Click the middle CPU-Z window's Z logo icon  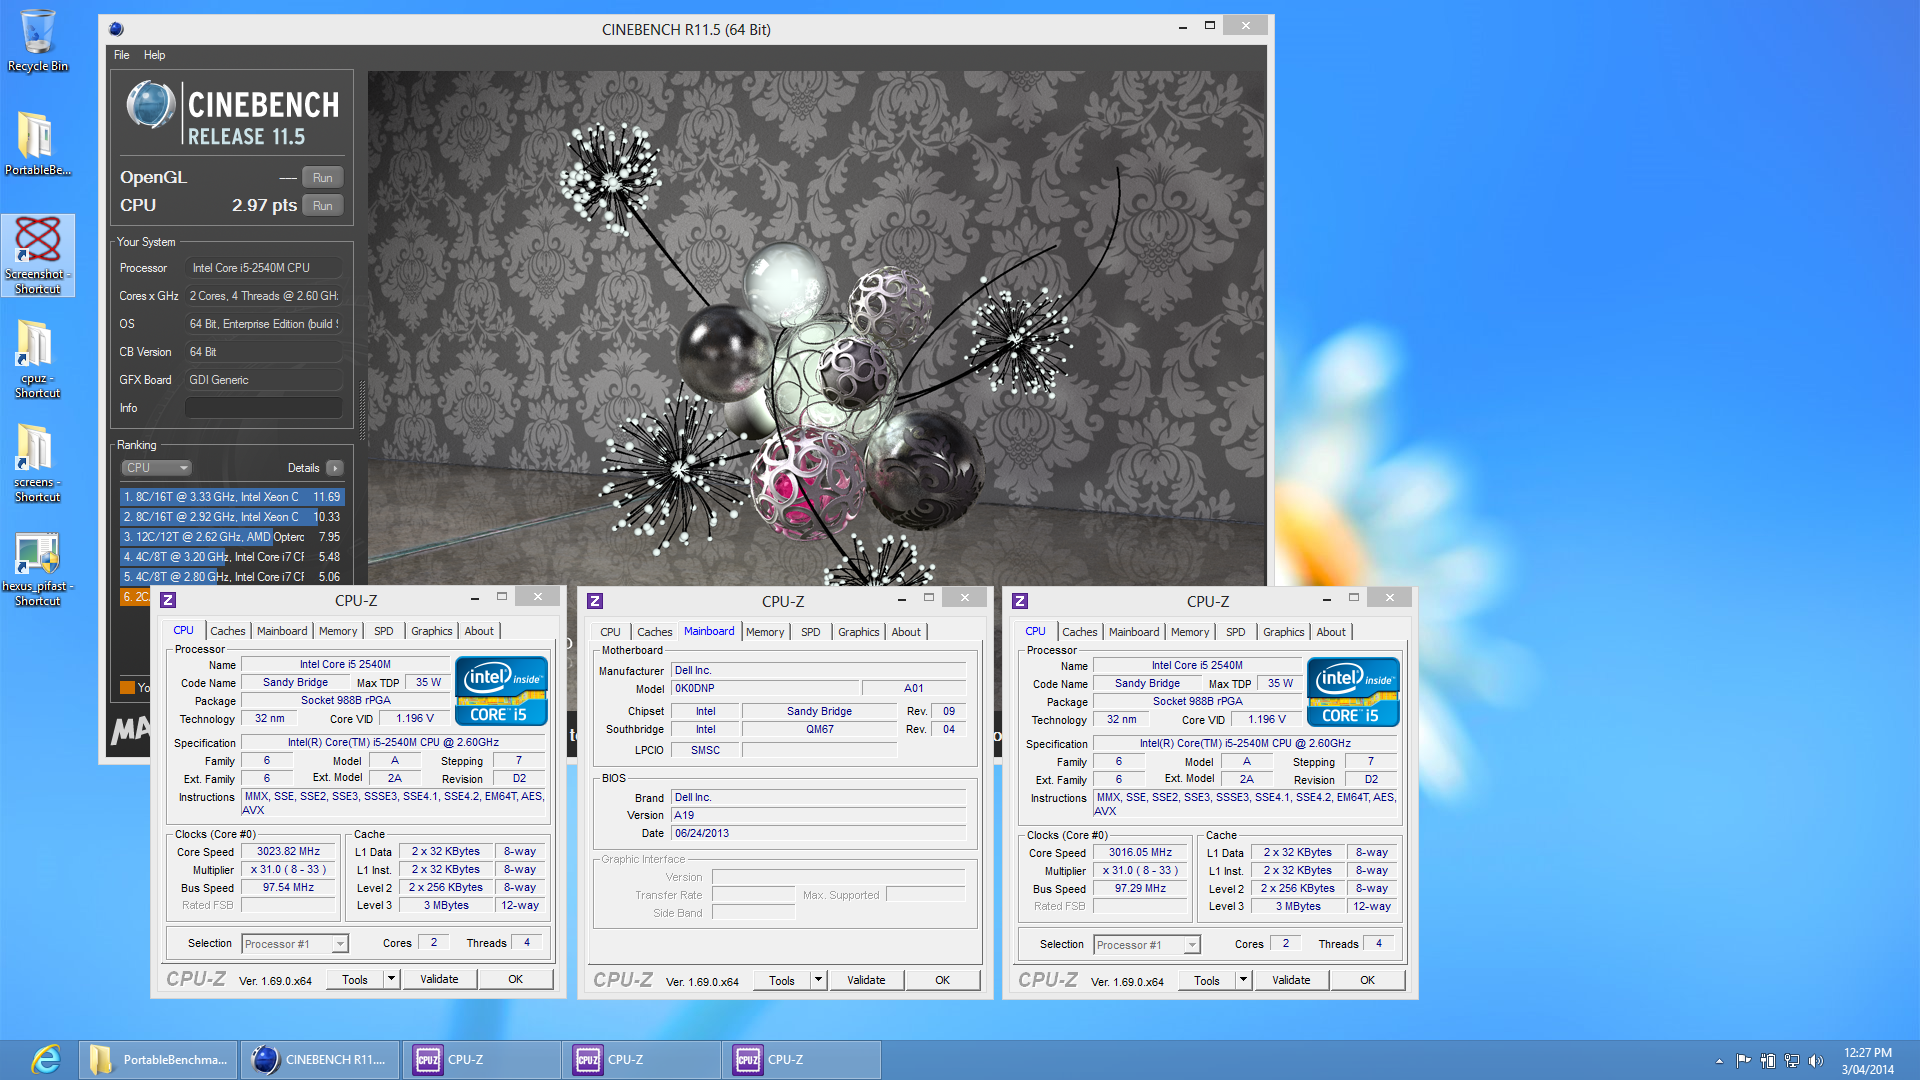point(595,601)
